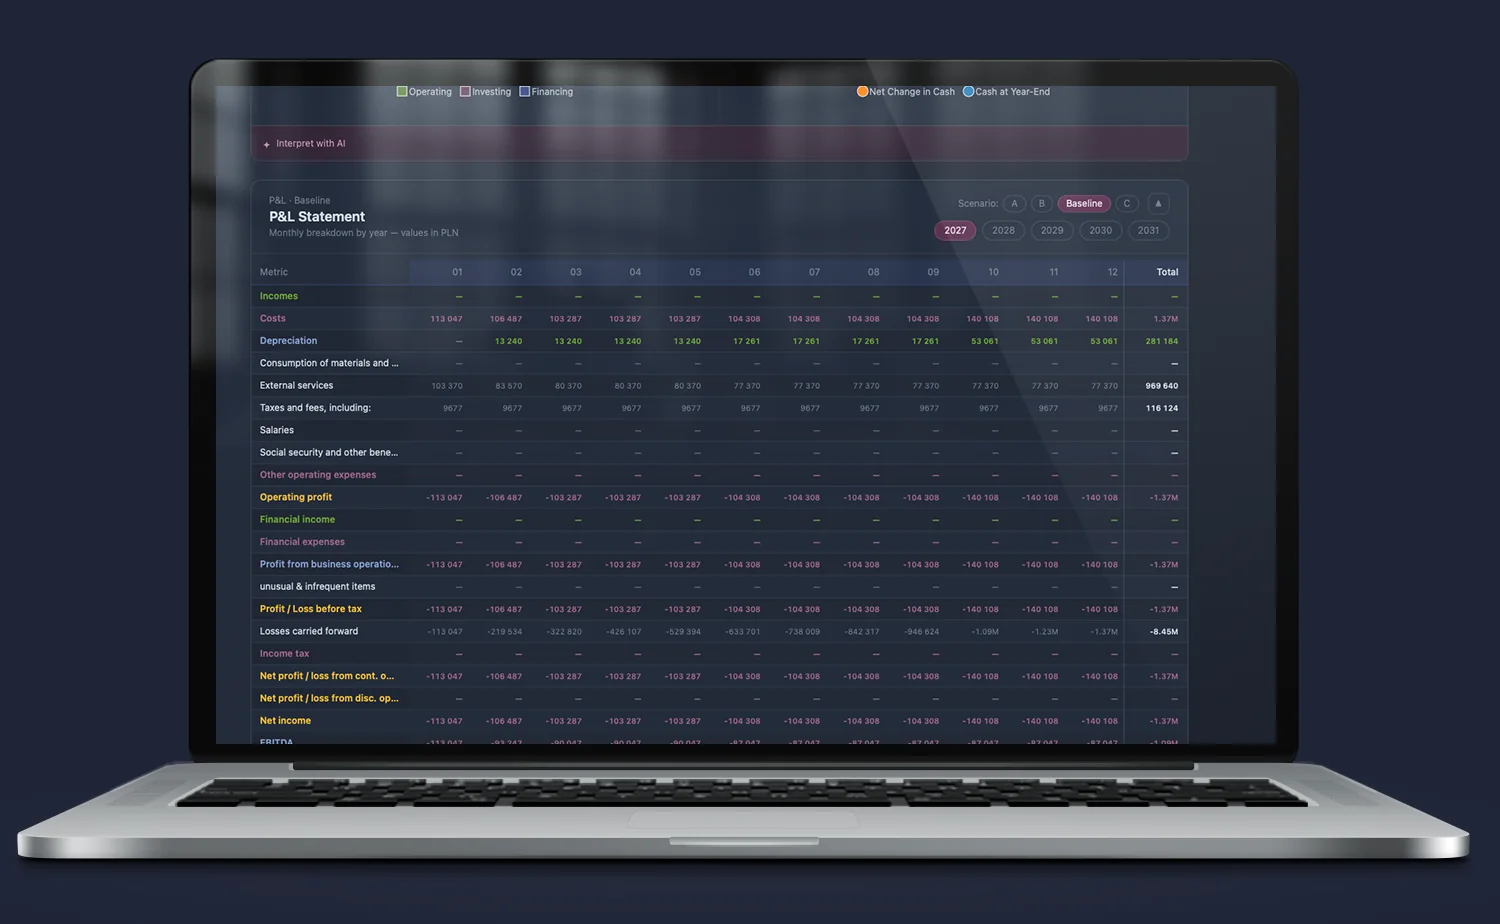The height and width of the screenshot is (924, 1500).
Task: Collapse the P&L Statement panel with the arrow
Action: click(1158, 204)
